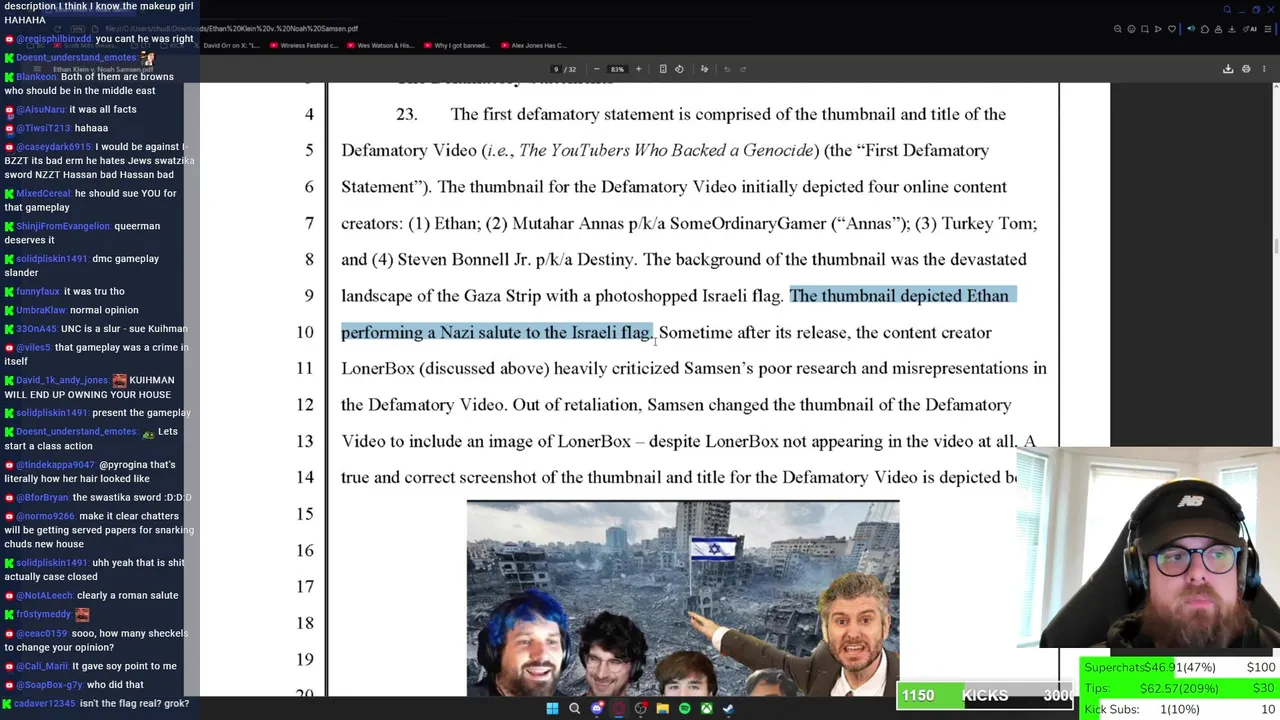
Task: Open the browser's search tabs magnifier
Action: 1227,10
